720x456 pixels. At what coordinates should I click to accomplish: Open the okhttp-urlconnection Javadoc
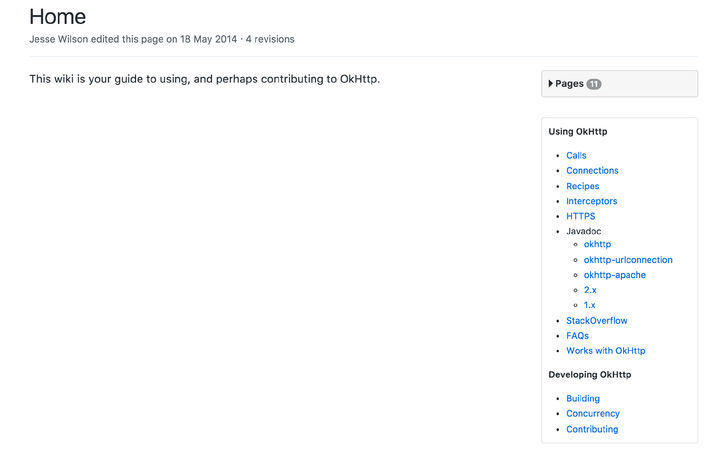tap(628, 260)
